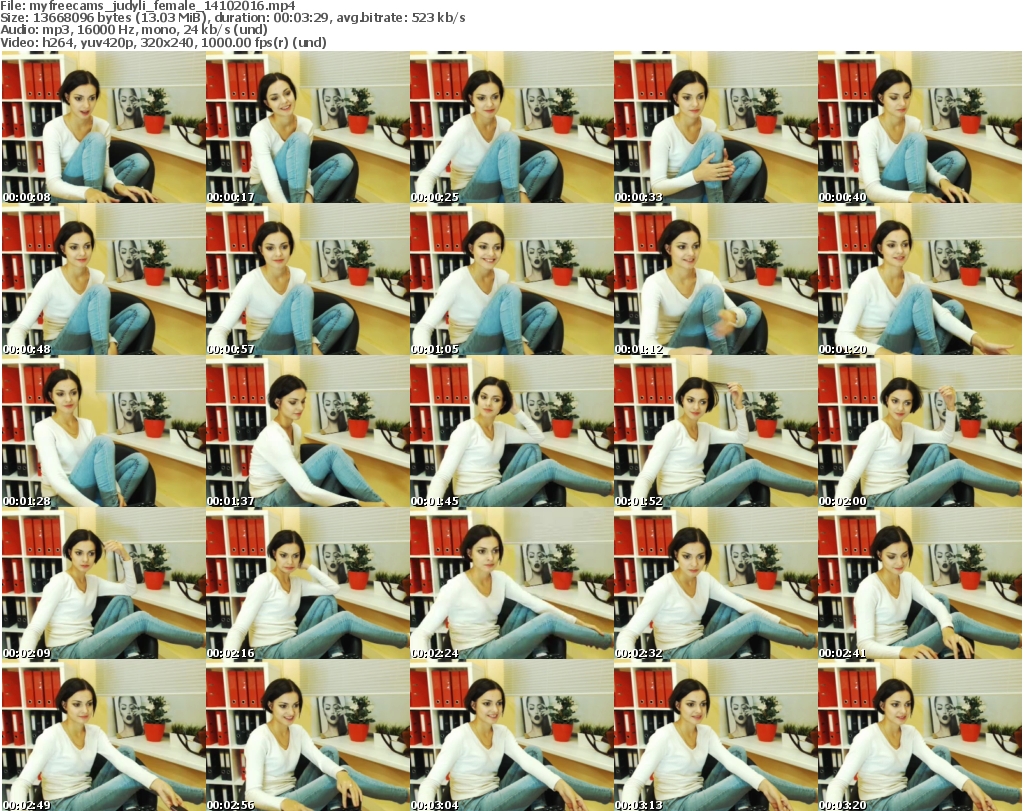Select the thumbnail timestamped 00:02:49
Image resolution: width=1024 pixels, height=811 pixels.
[x=104, y=735]
